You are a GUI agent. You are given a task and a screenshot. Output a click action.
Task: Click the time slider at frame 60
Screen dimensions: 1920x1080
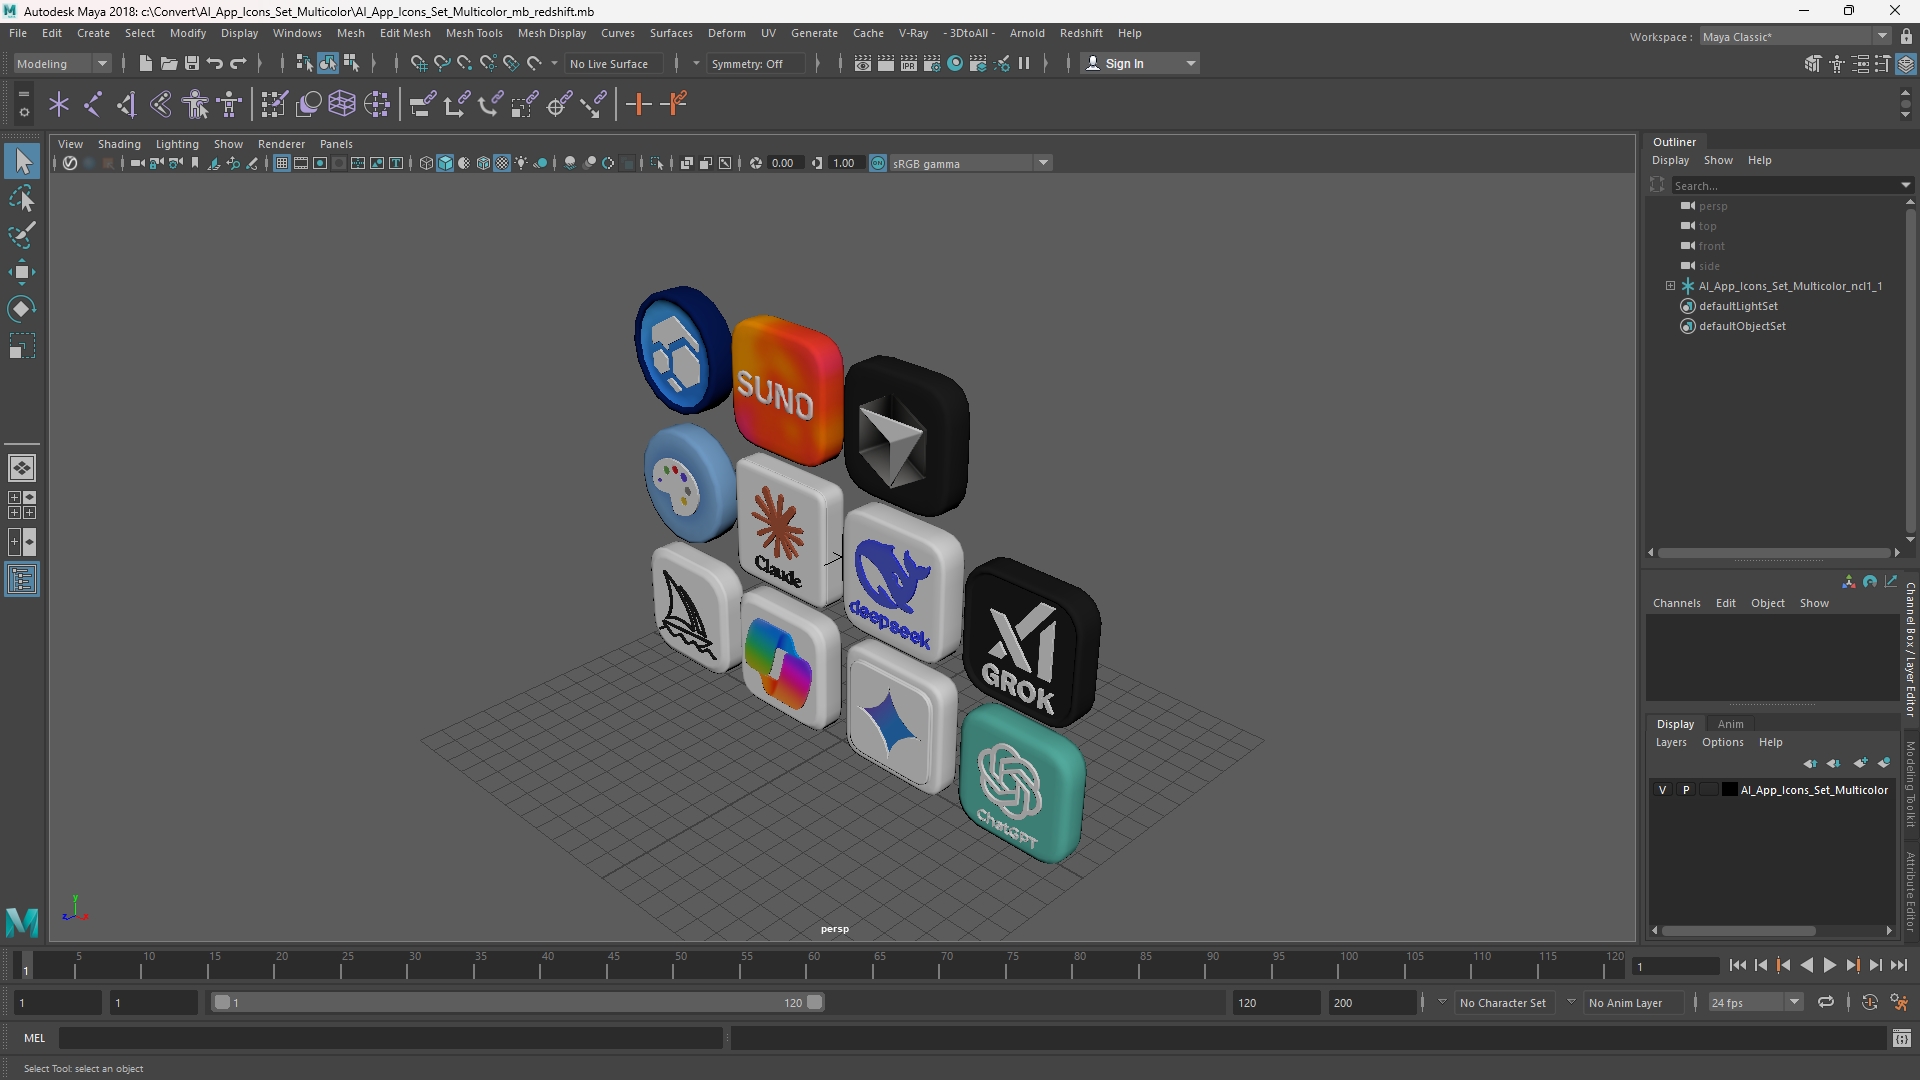(x=813, y=966)
